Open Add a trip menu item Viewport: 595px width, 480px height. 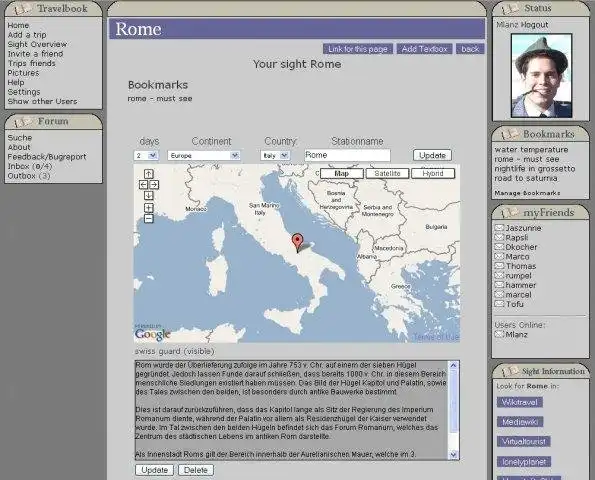click(x=27, y=35)
